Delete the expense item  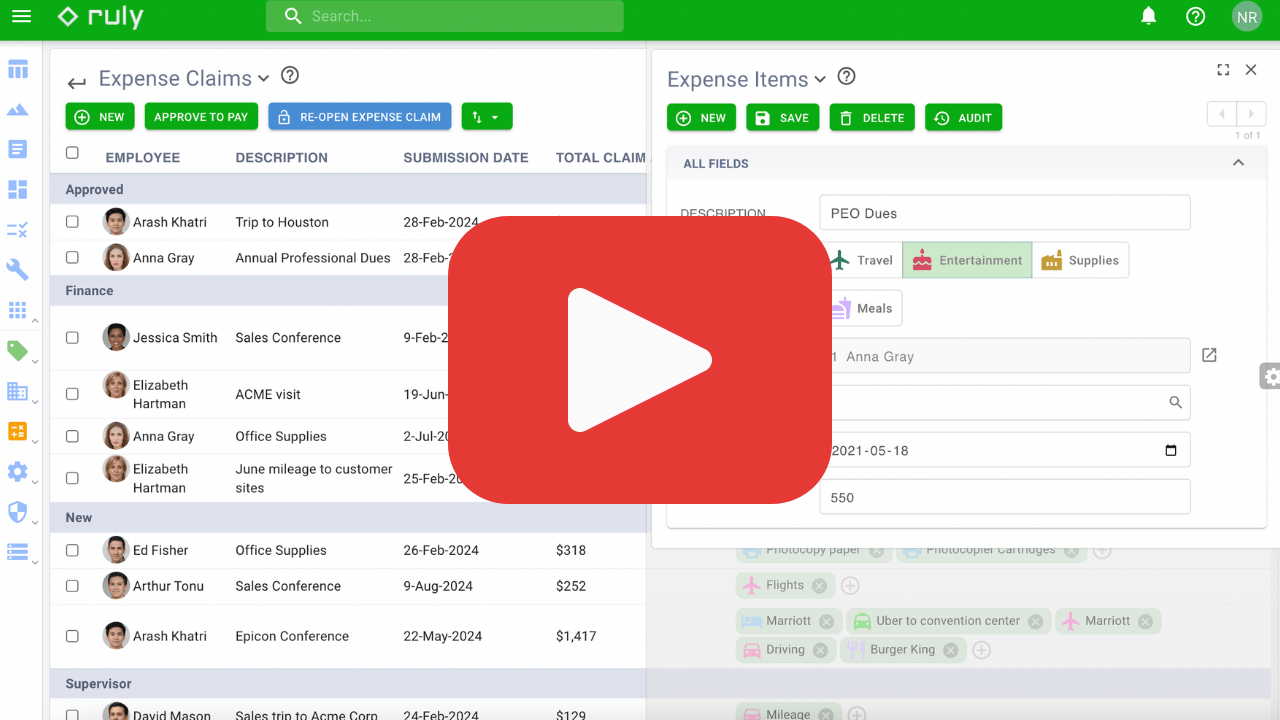coord(872,118)
